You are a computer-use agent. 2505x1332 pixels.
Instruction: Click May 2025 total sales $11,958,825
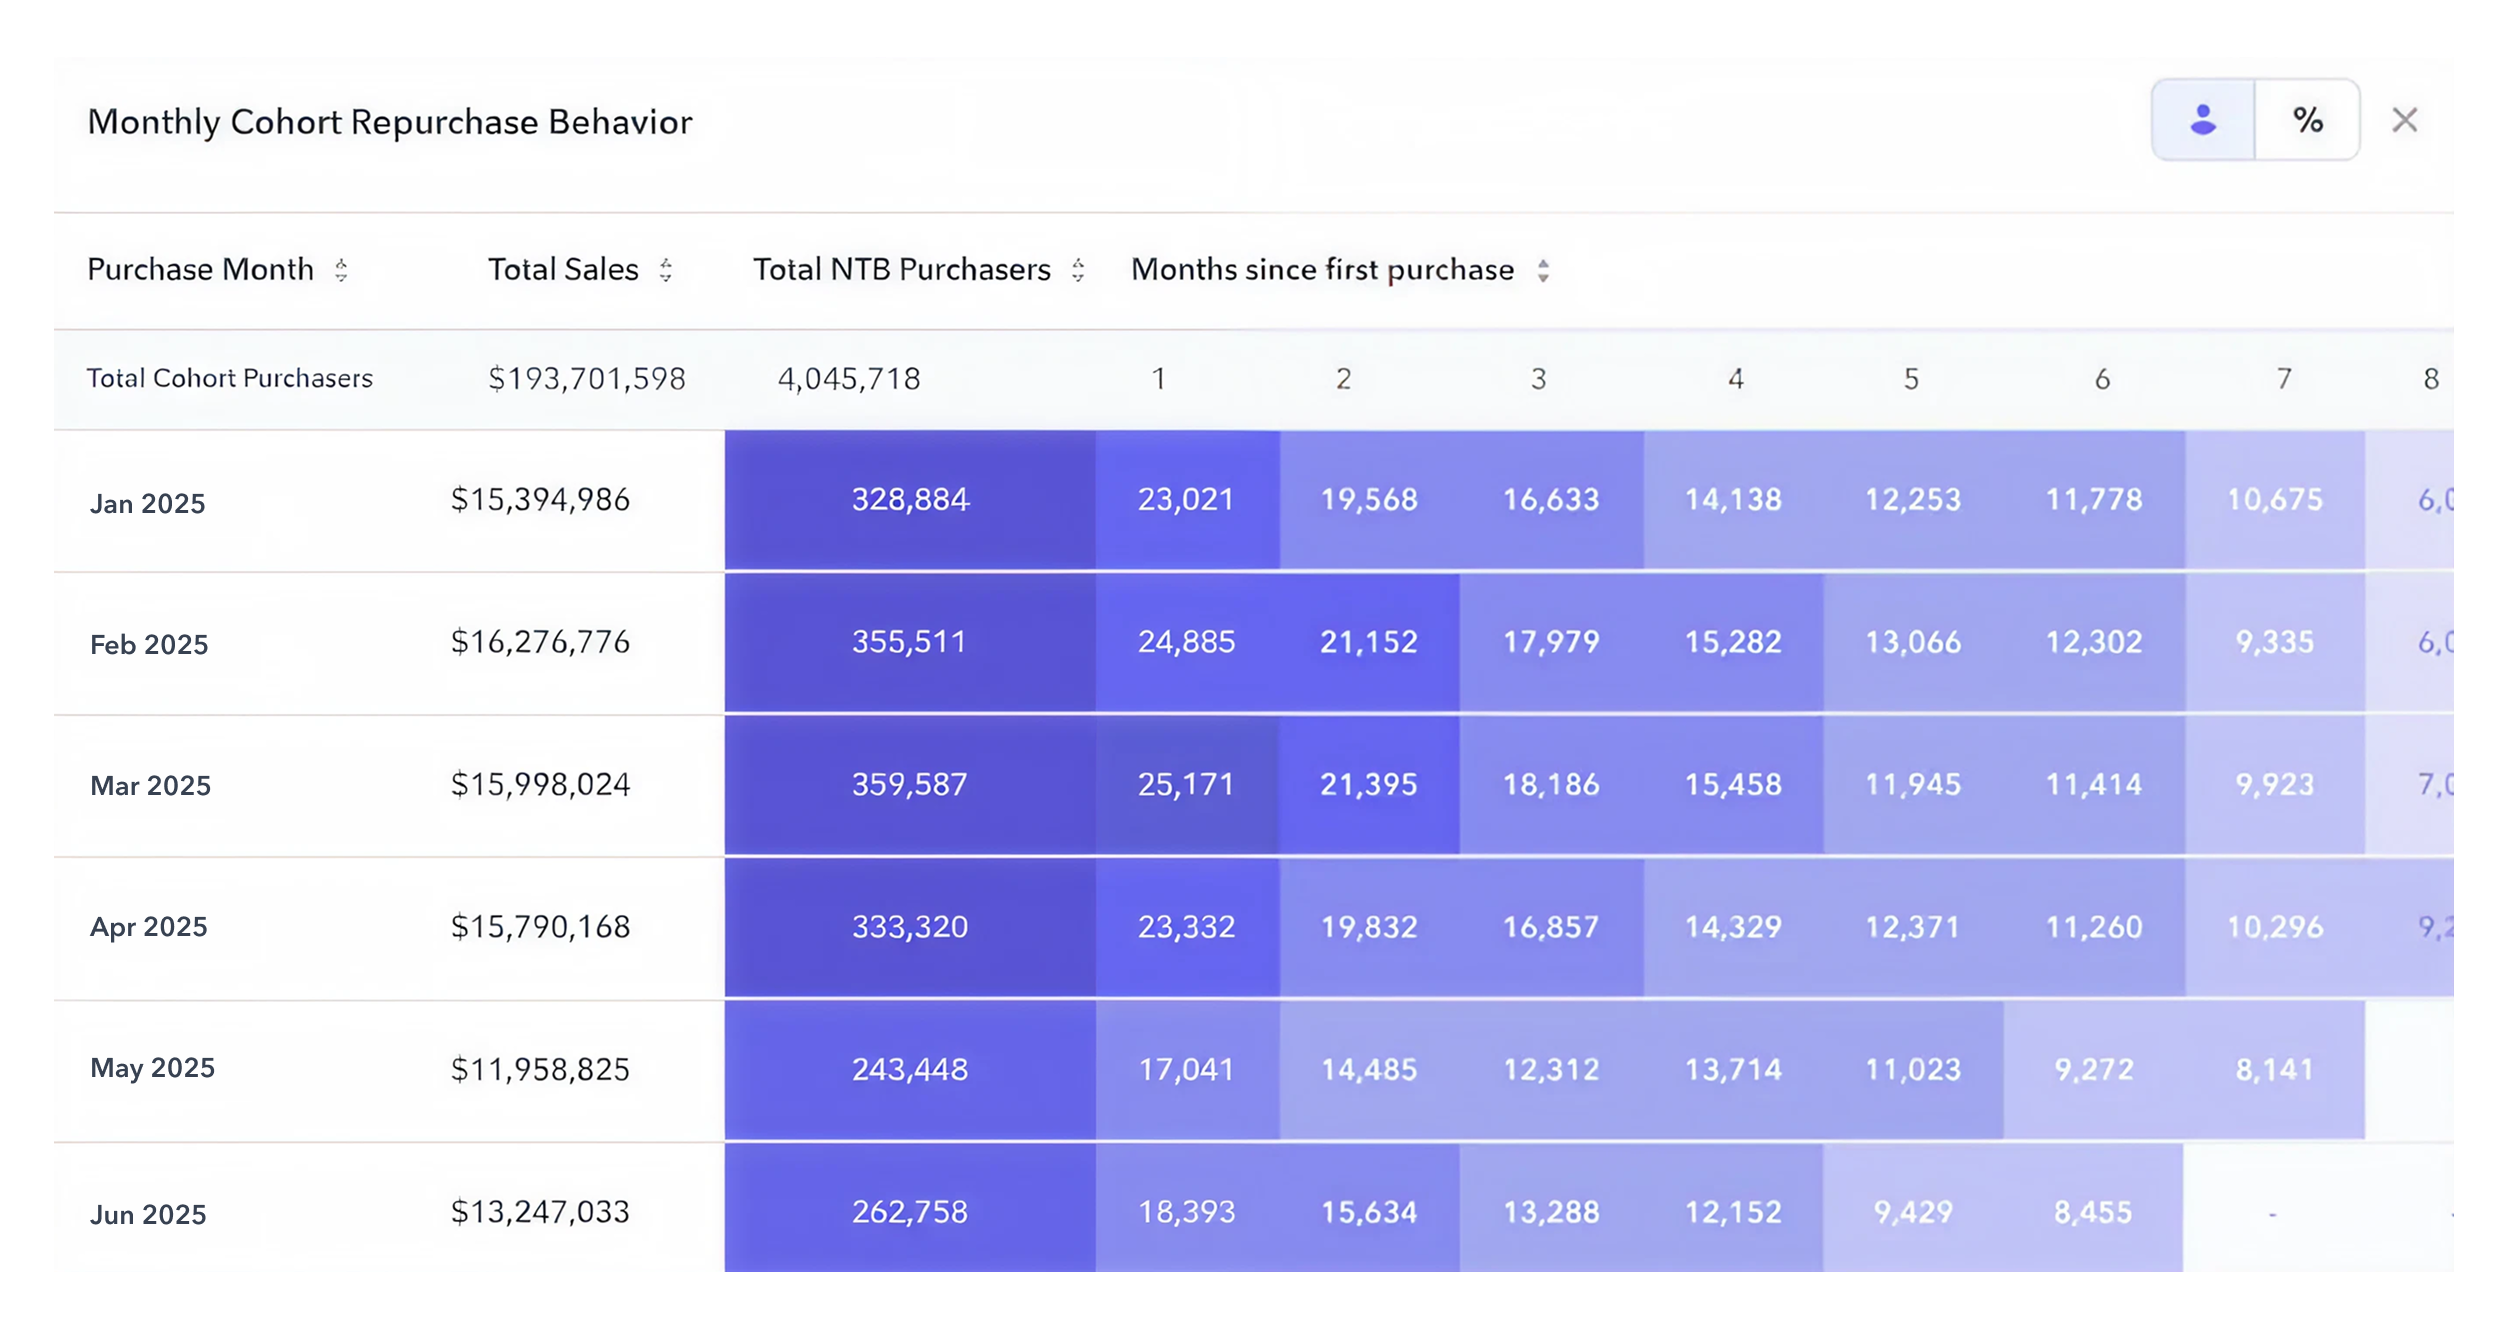pyautogui.click(x=540, y=1069)
